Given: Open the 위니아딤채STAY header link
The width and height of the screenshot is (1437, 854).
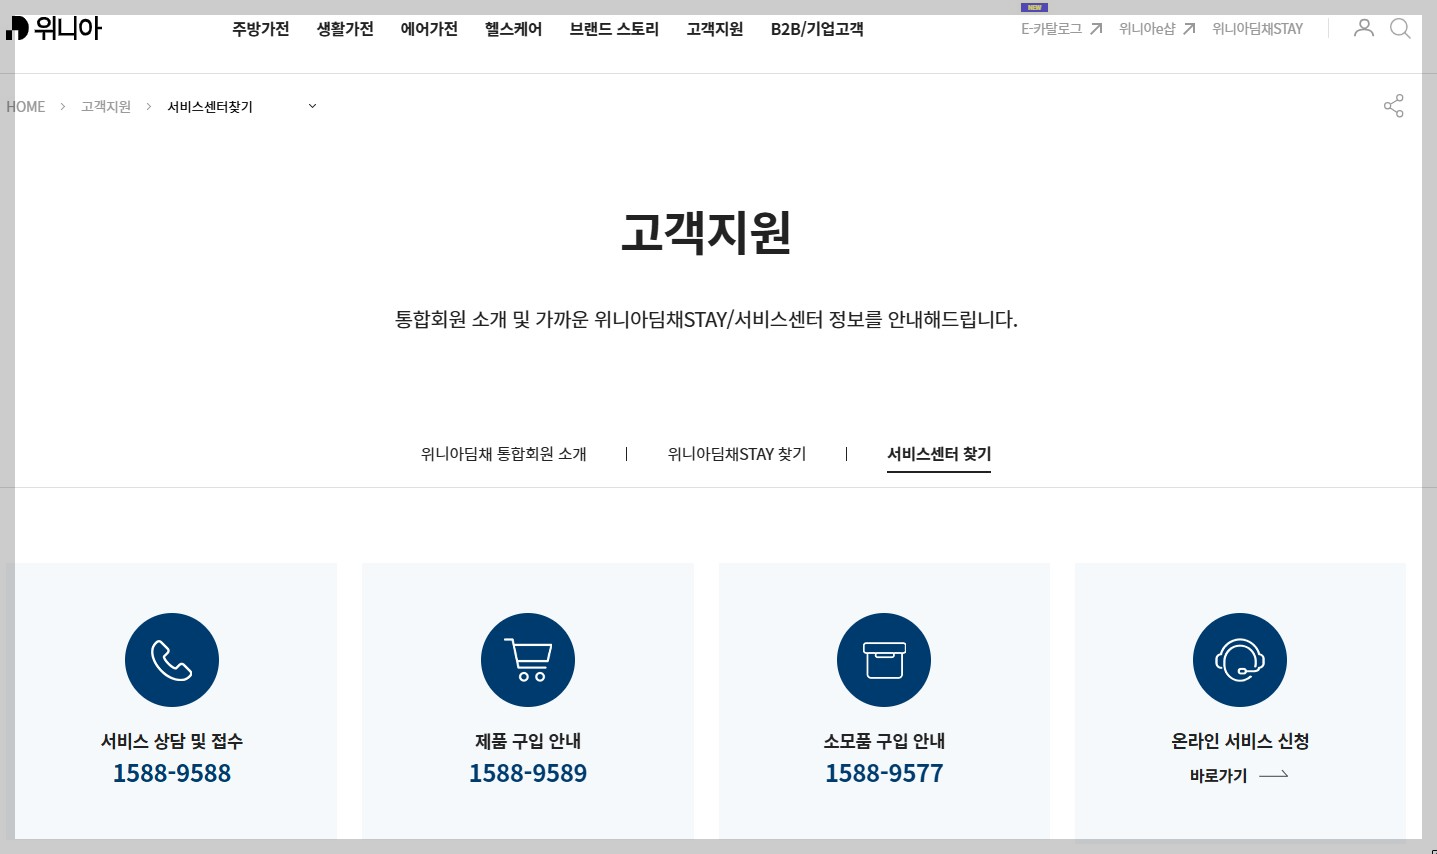Looking at the screenshot, I should (x=1257, y=29).
